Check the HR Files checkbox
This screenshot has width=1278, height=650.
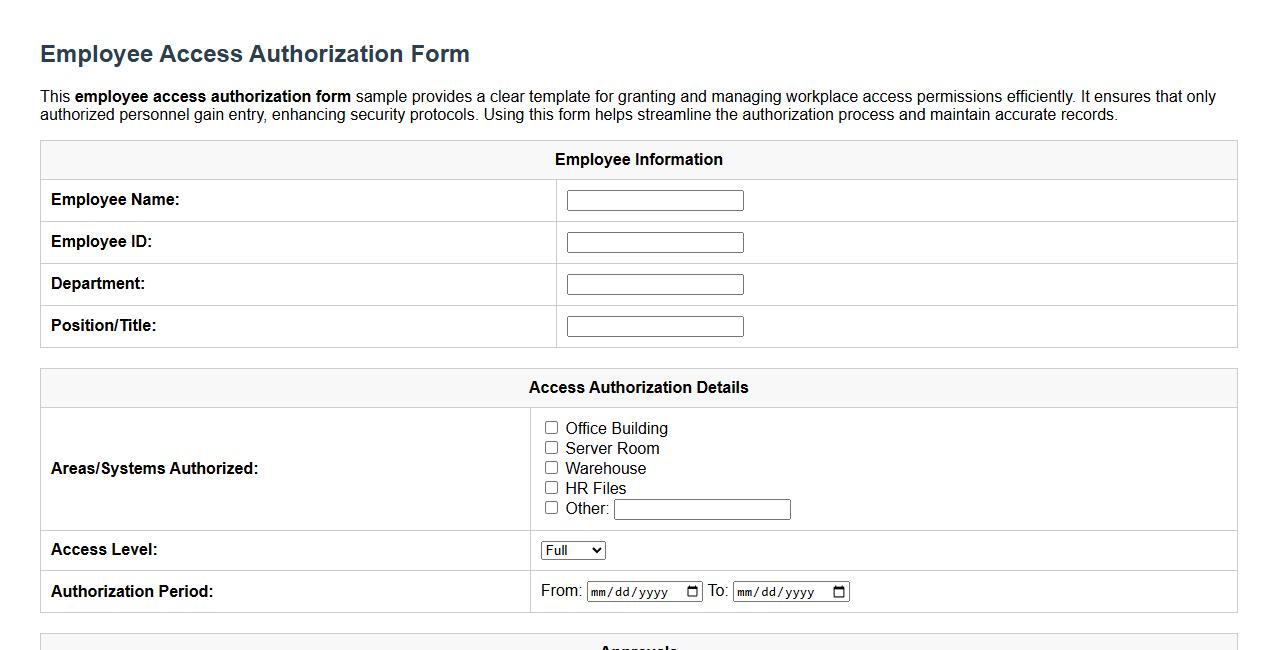pyautogui.click(x=551, y=487)
